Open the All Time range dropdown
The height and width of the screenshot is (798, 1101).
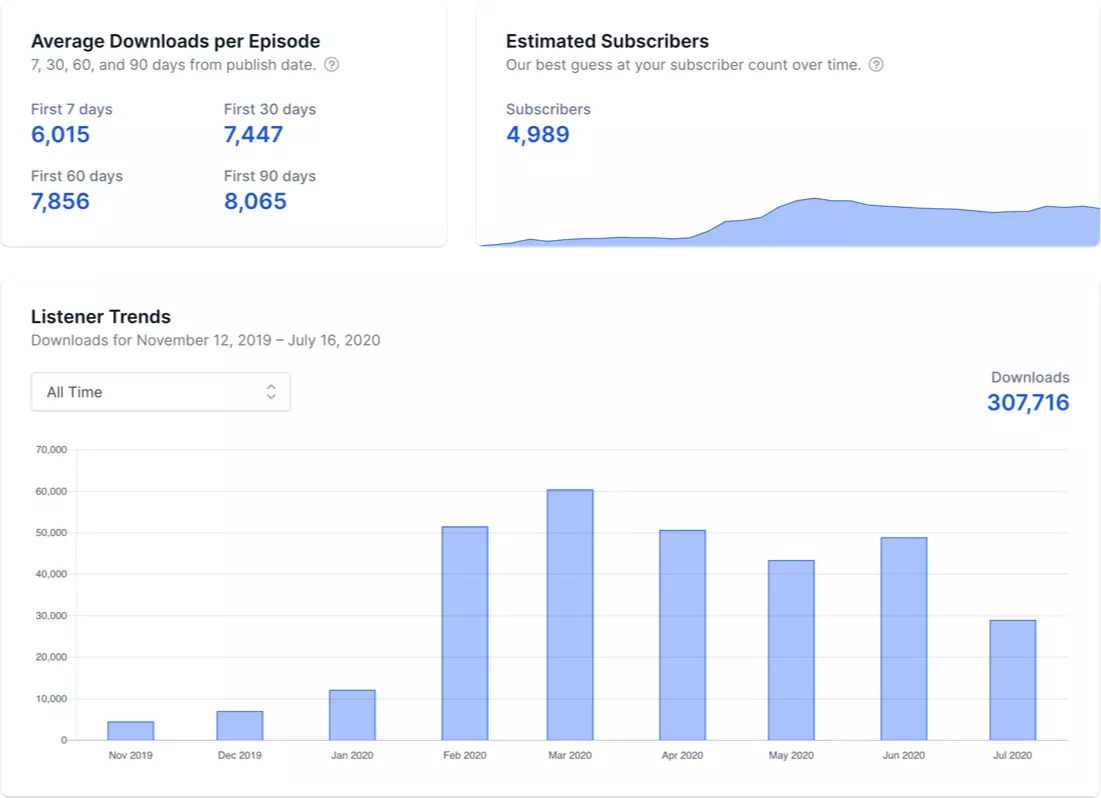point(160,392)
